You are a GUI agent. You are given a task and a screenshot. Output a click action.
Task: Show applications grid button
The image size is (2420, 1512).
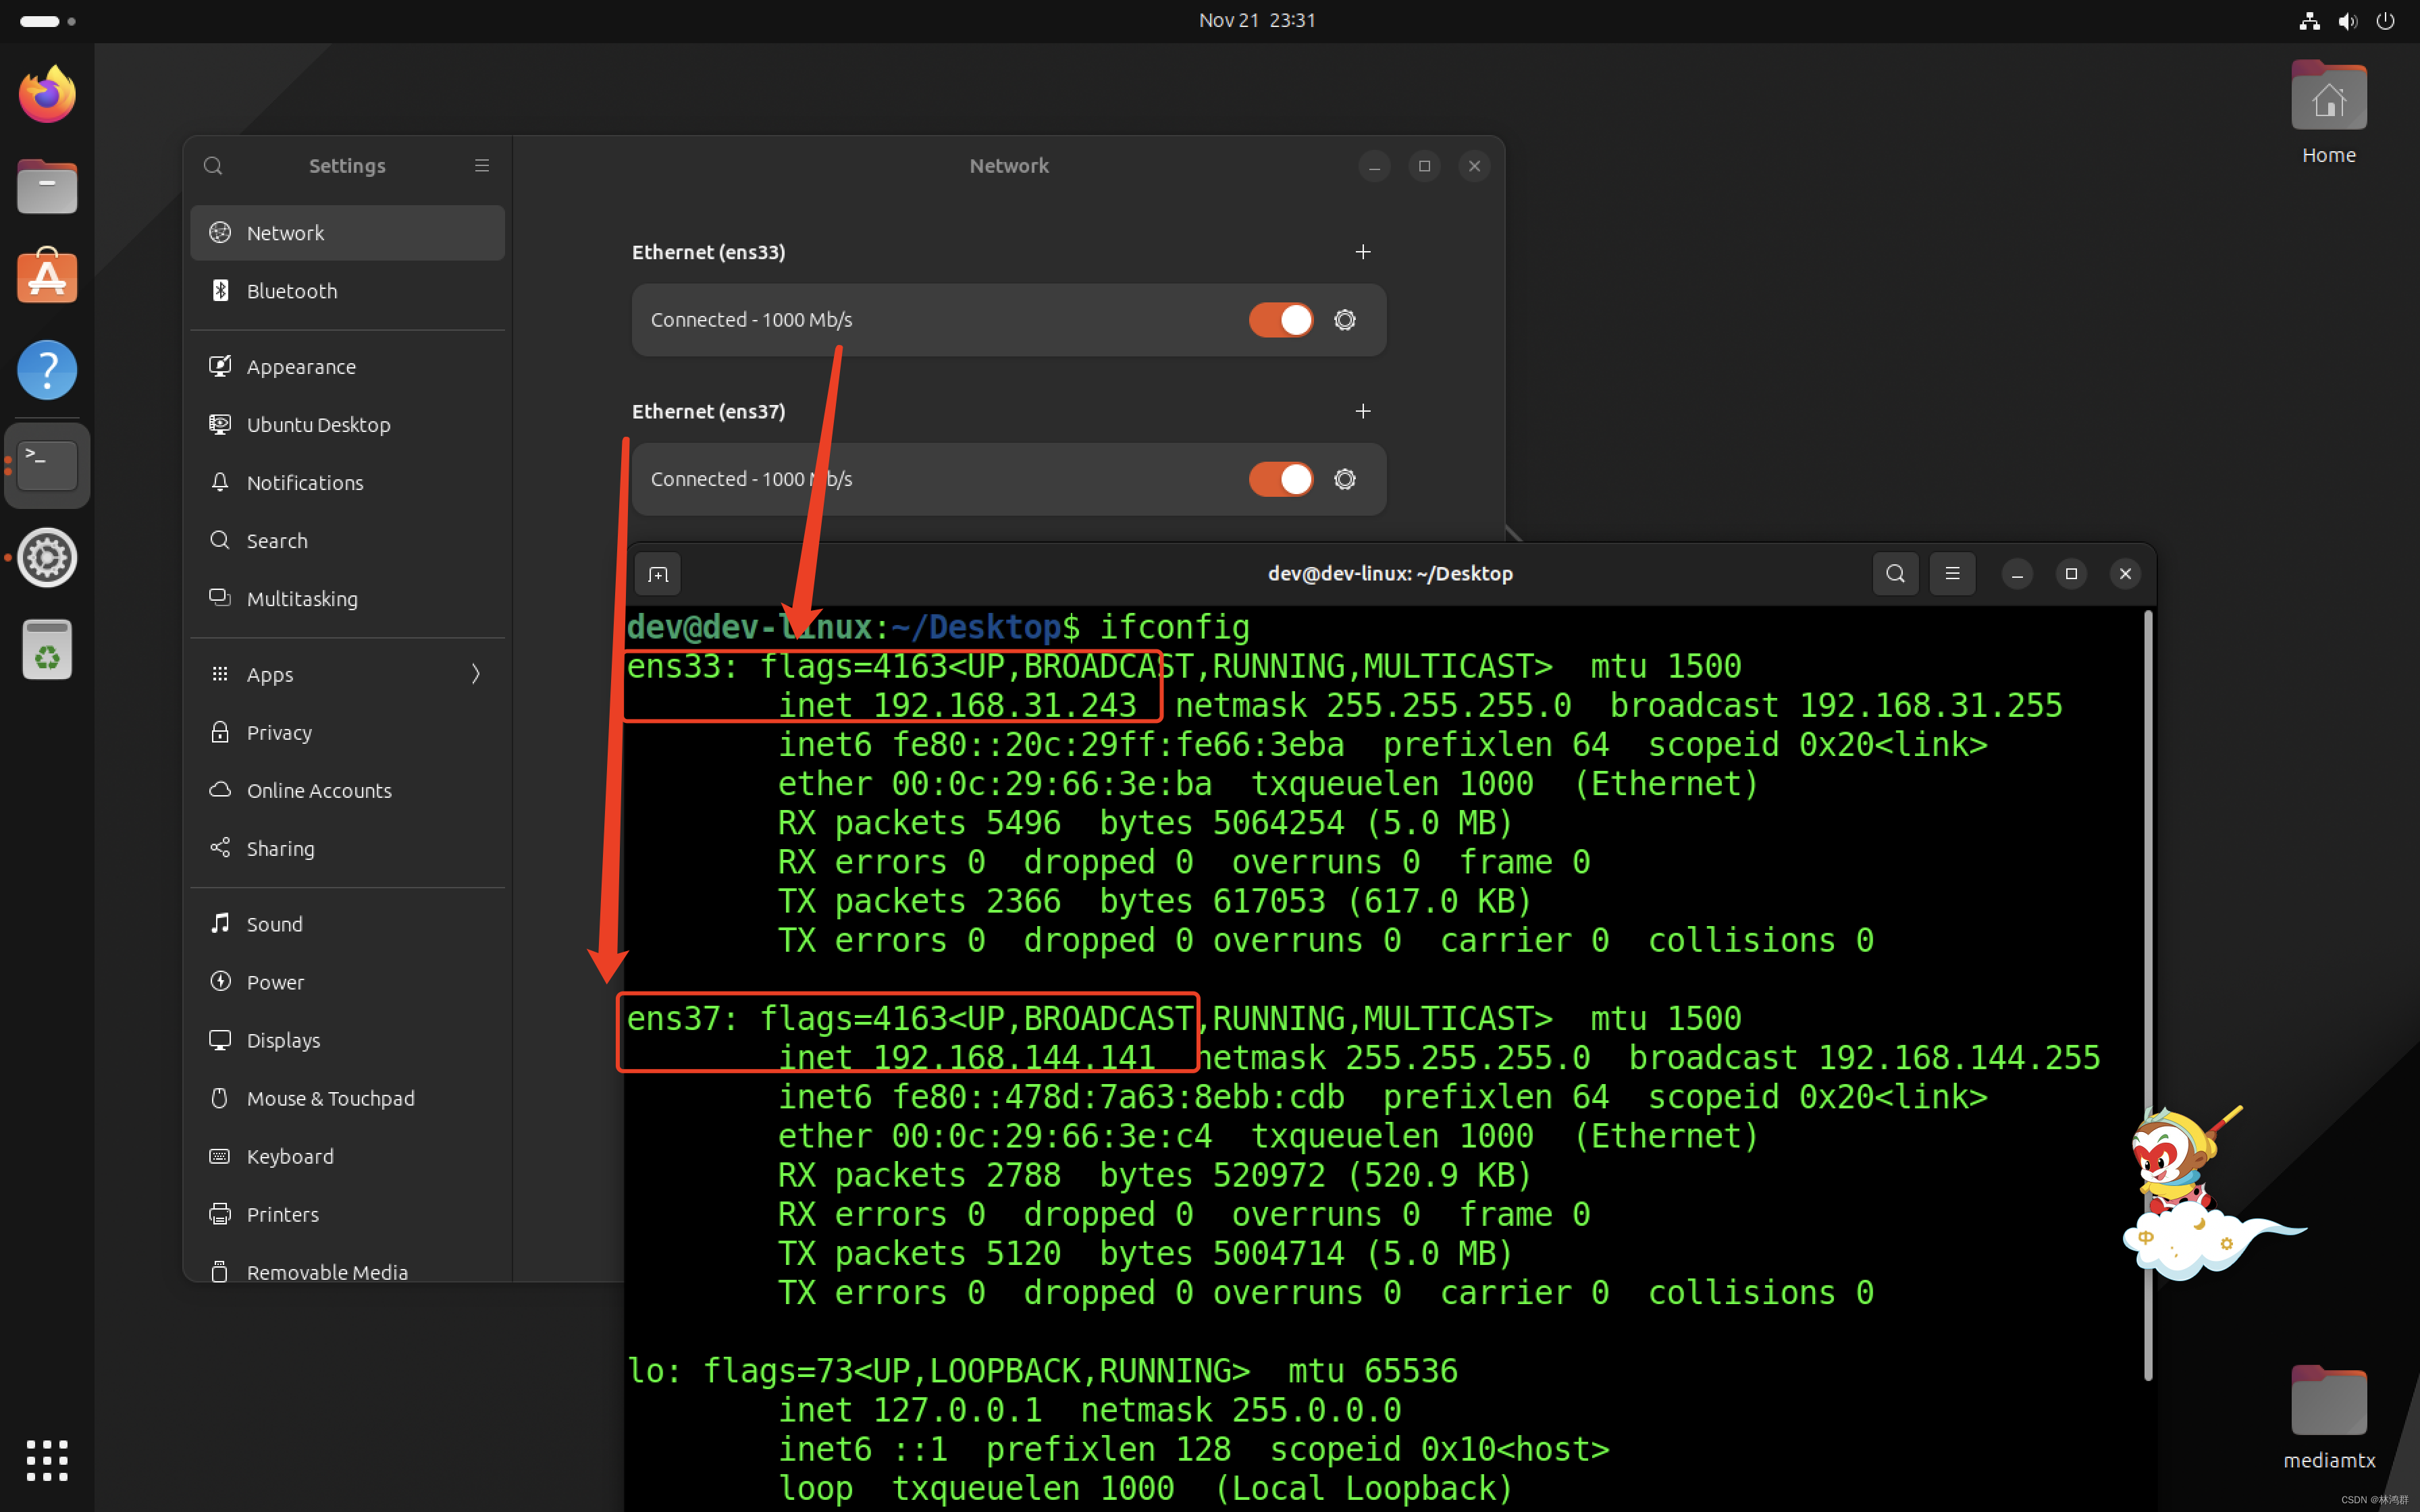coord(47,1460)
